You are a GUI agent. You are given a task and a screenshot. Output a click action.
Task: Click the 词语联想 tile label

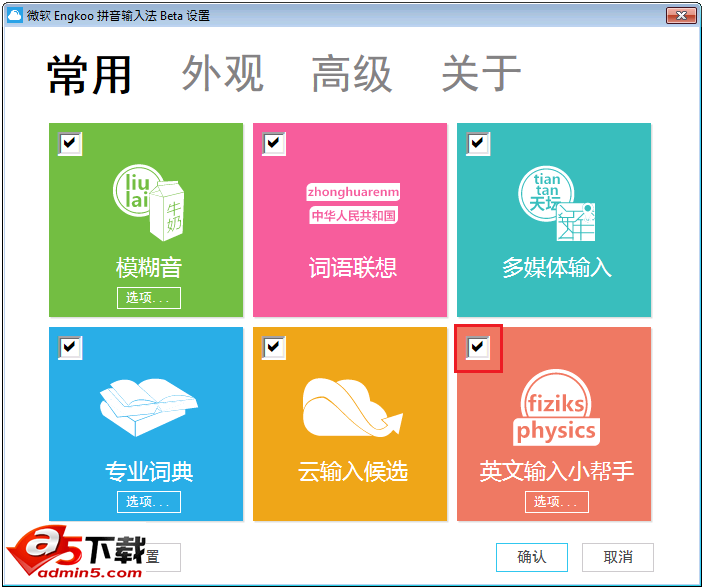pos(353,268)
